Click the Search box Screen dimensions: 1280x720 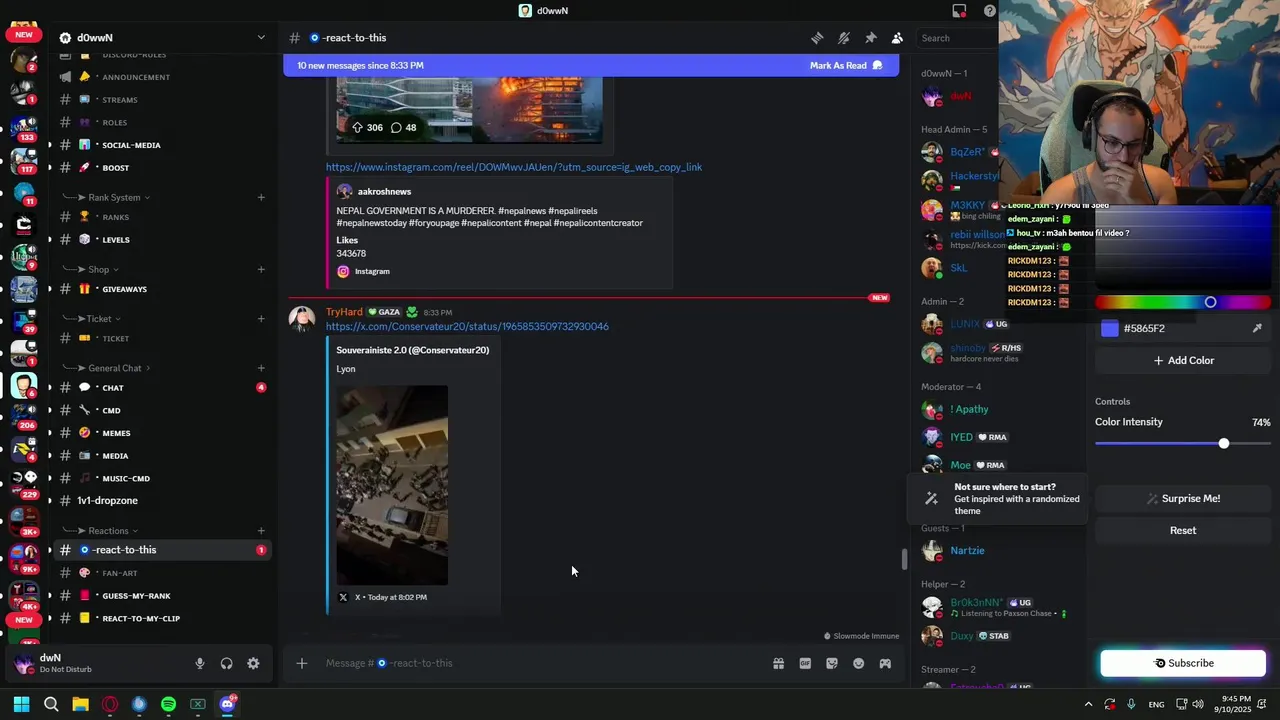click(x=956, y=38)
